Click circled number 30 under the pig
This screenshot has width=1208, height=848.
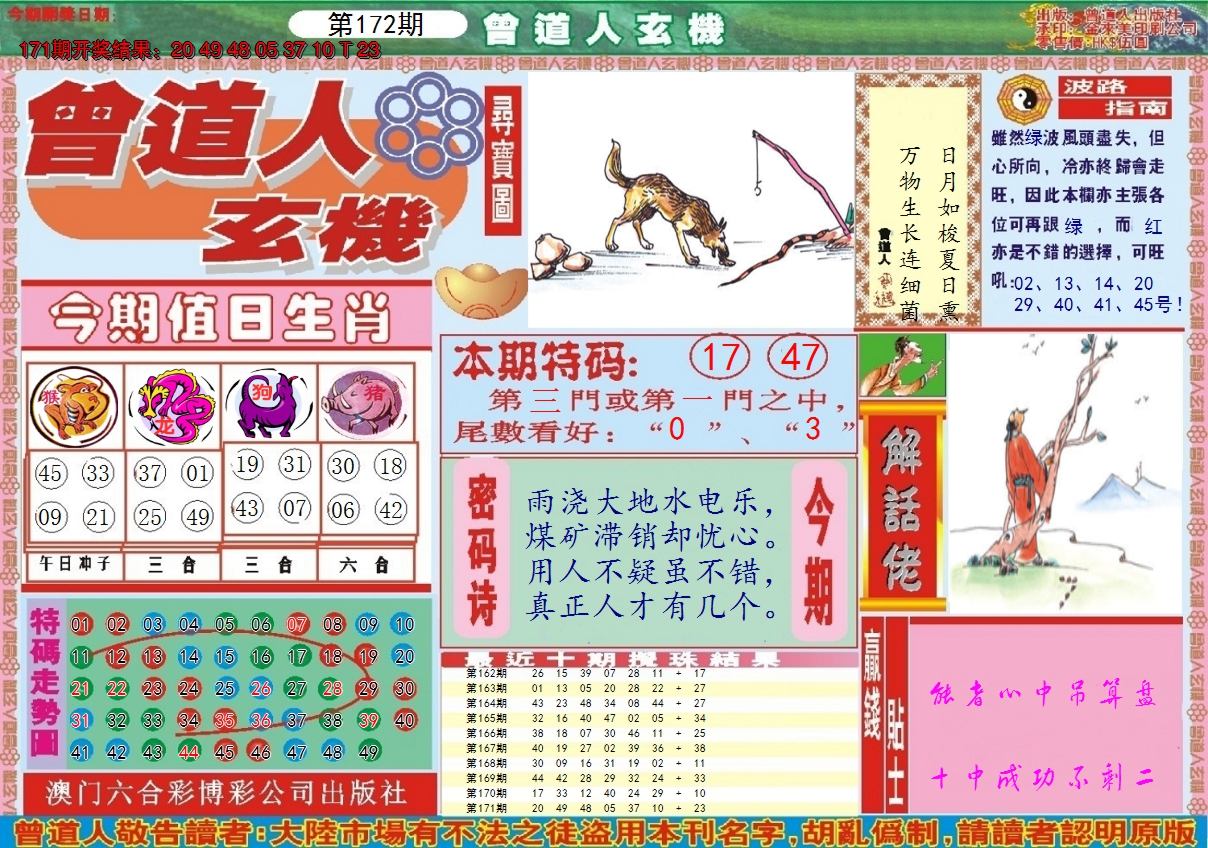click(344, 466)
